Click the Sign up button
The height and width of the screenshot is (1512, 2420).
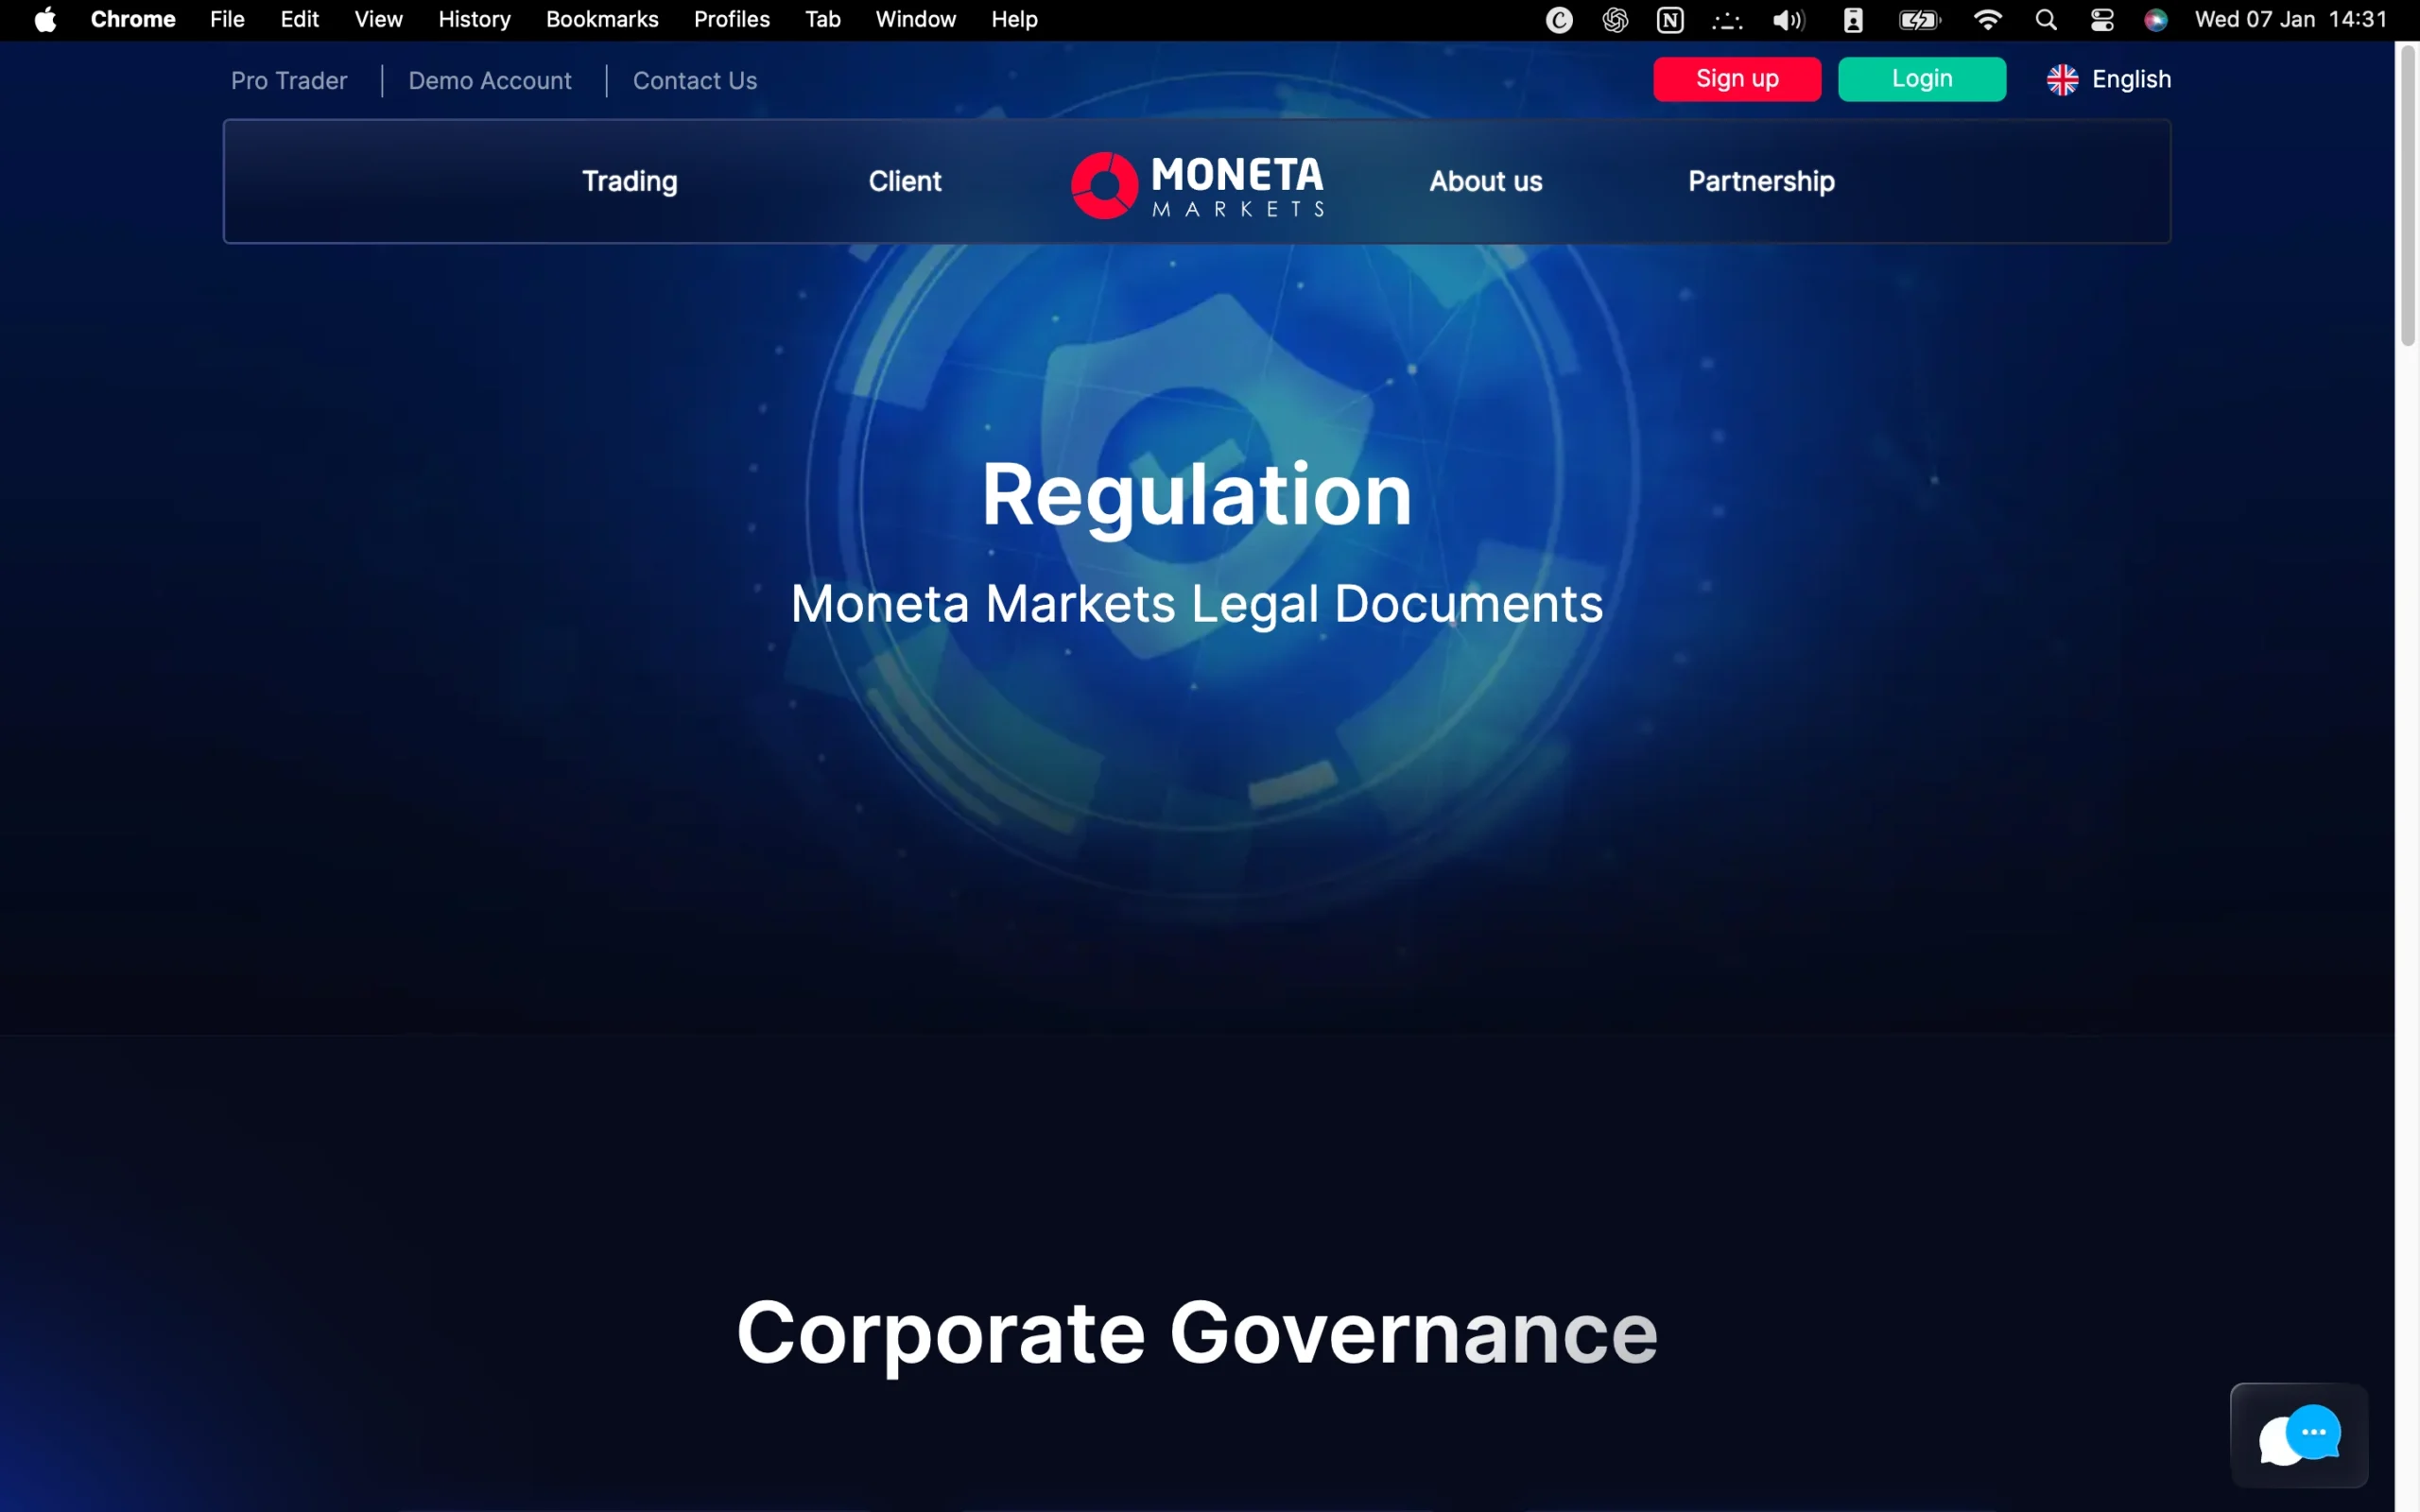[x=1737, y=79]
